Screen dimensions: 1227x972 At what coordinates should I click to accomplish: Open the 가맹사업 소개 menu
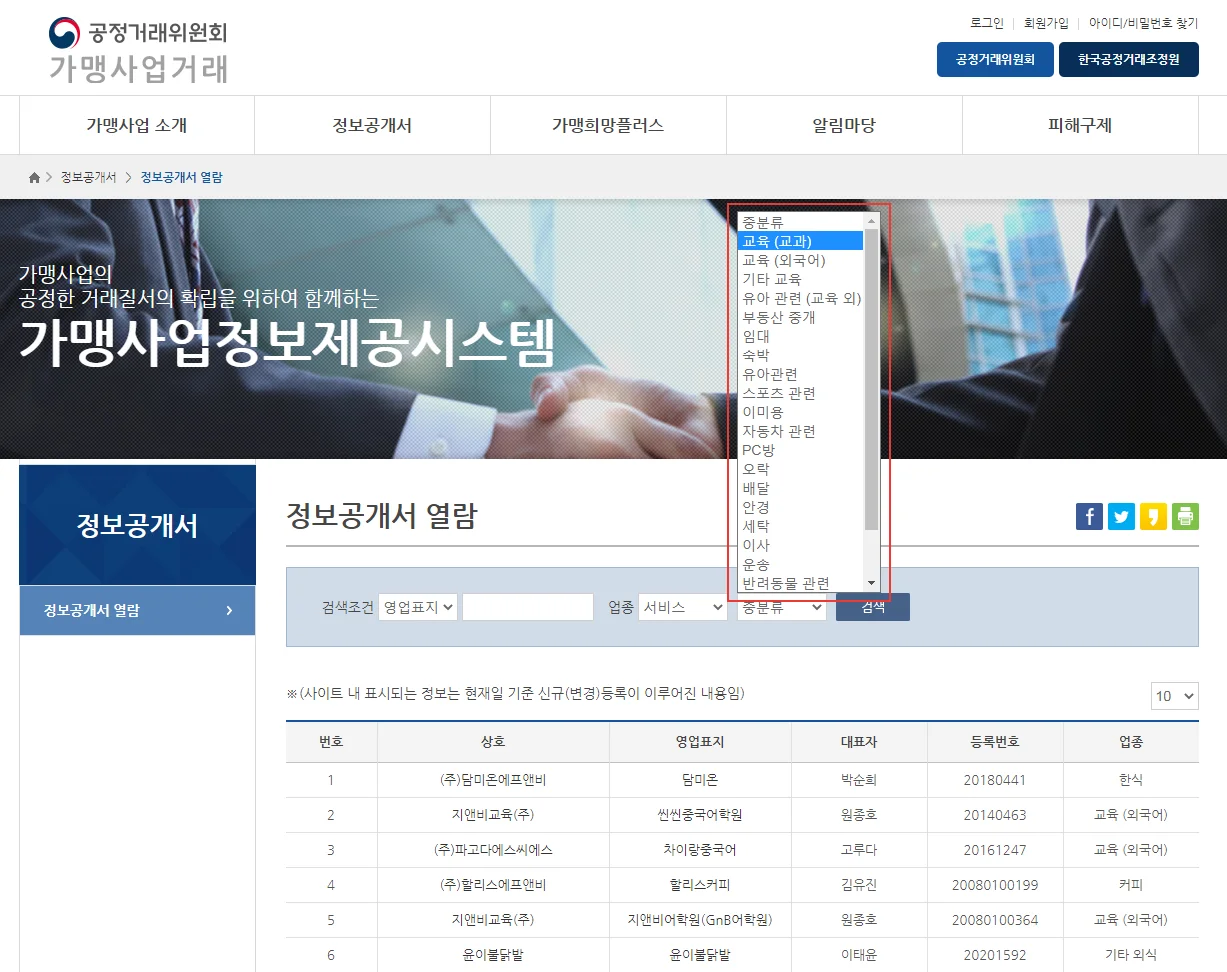click(x=137, y=126)
